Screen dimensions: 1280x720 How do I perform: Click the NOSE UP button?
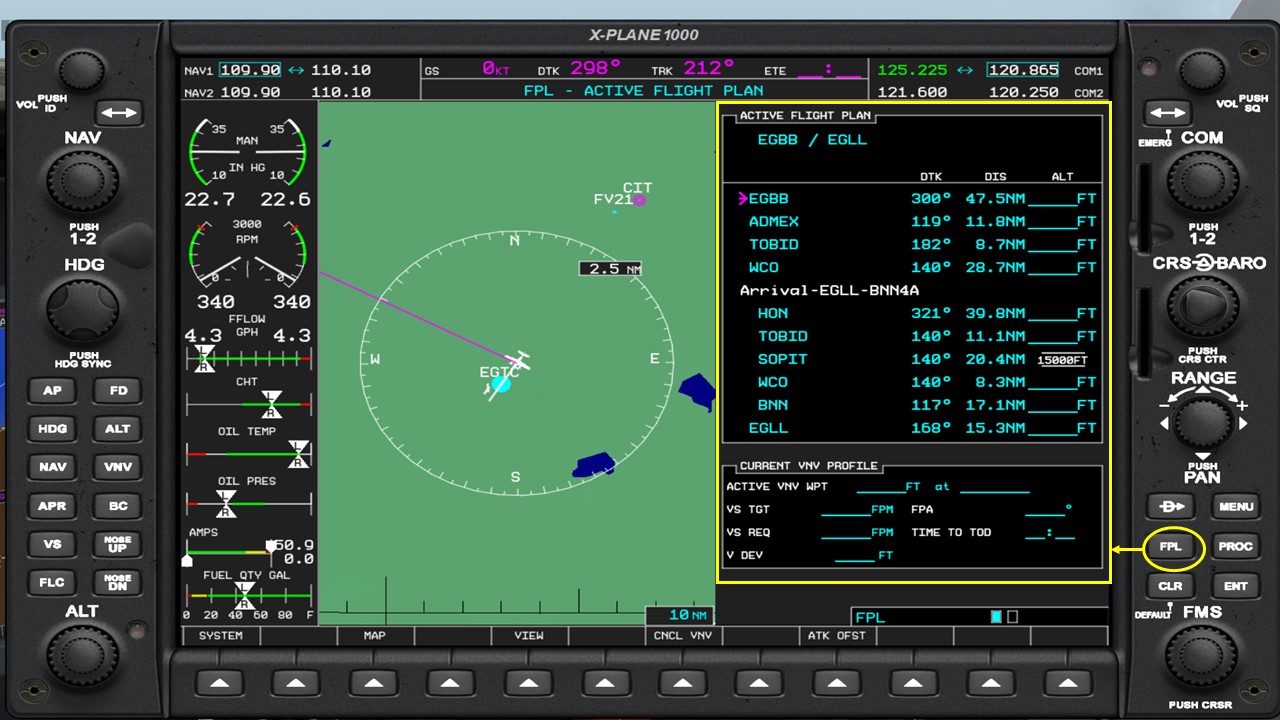(x=118, y=544)
